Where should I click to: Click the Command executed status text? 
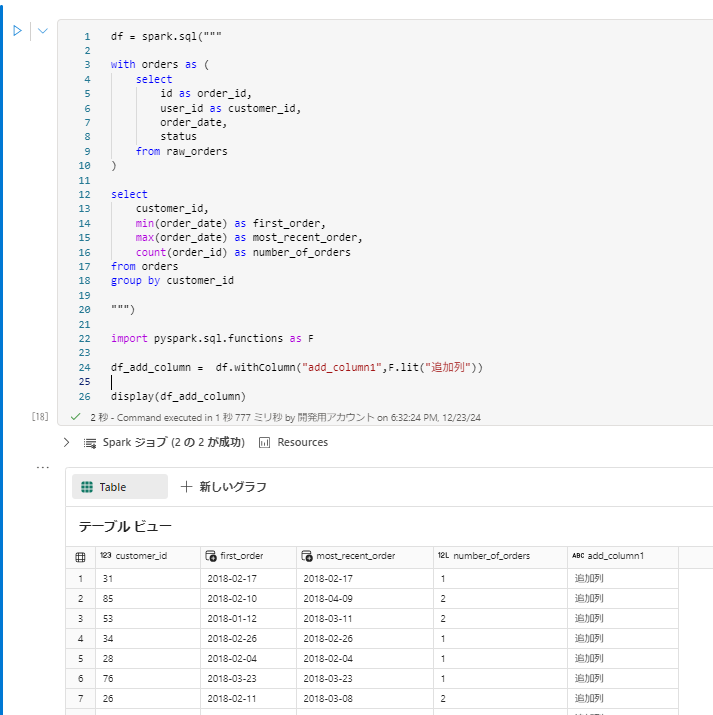pyautogui.click(x=285, y=418)
